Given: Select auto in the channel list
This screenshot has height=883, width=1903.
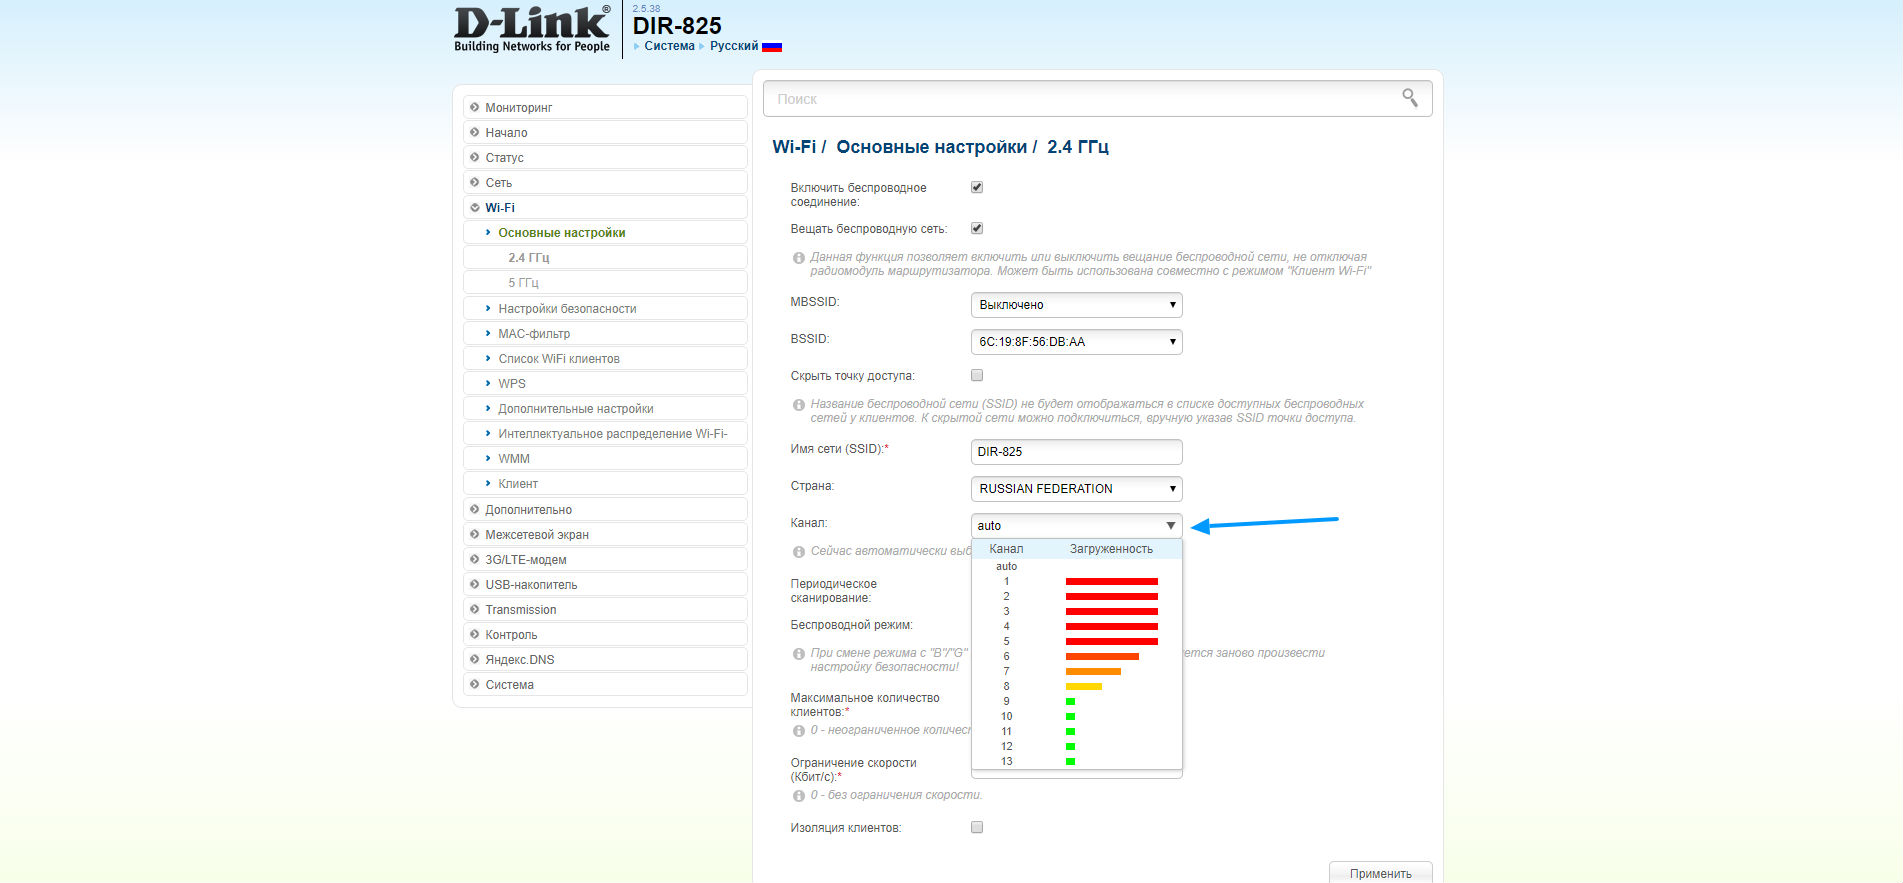Looking at the screenshot, I should tap(1077, 566).
